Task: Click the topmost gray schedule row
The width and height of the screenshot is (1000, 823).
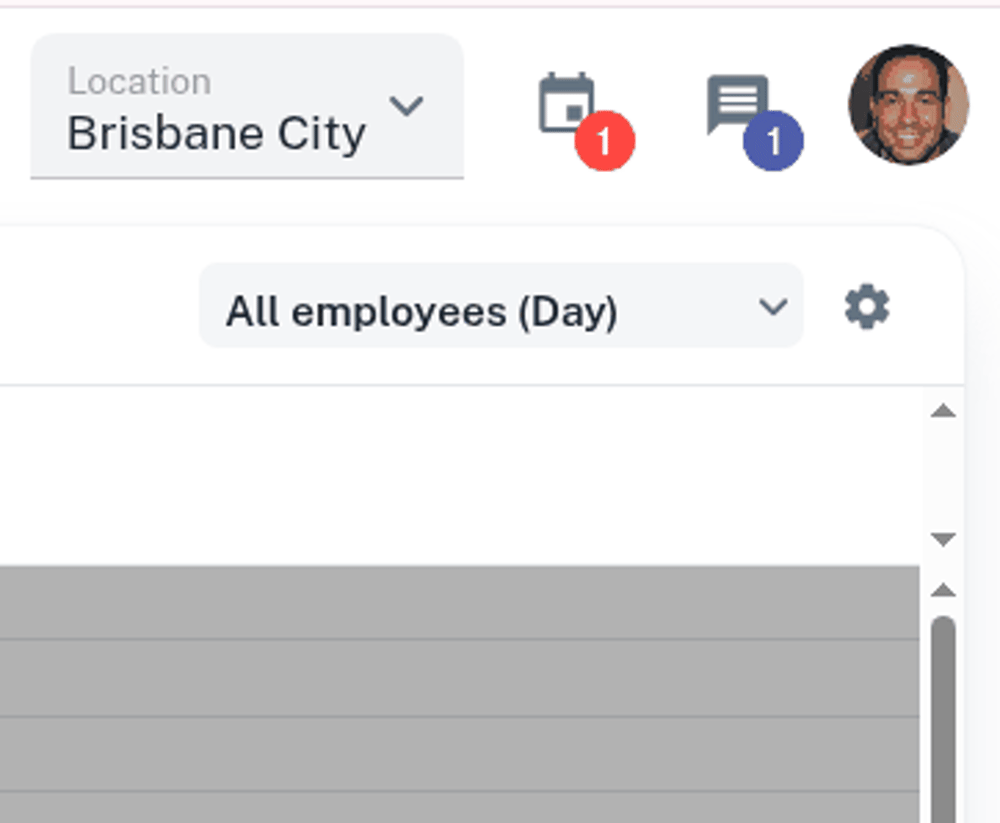Action: pos(460,602)
